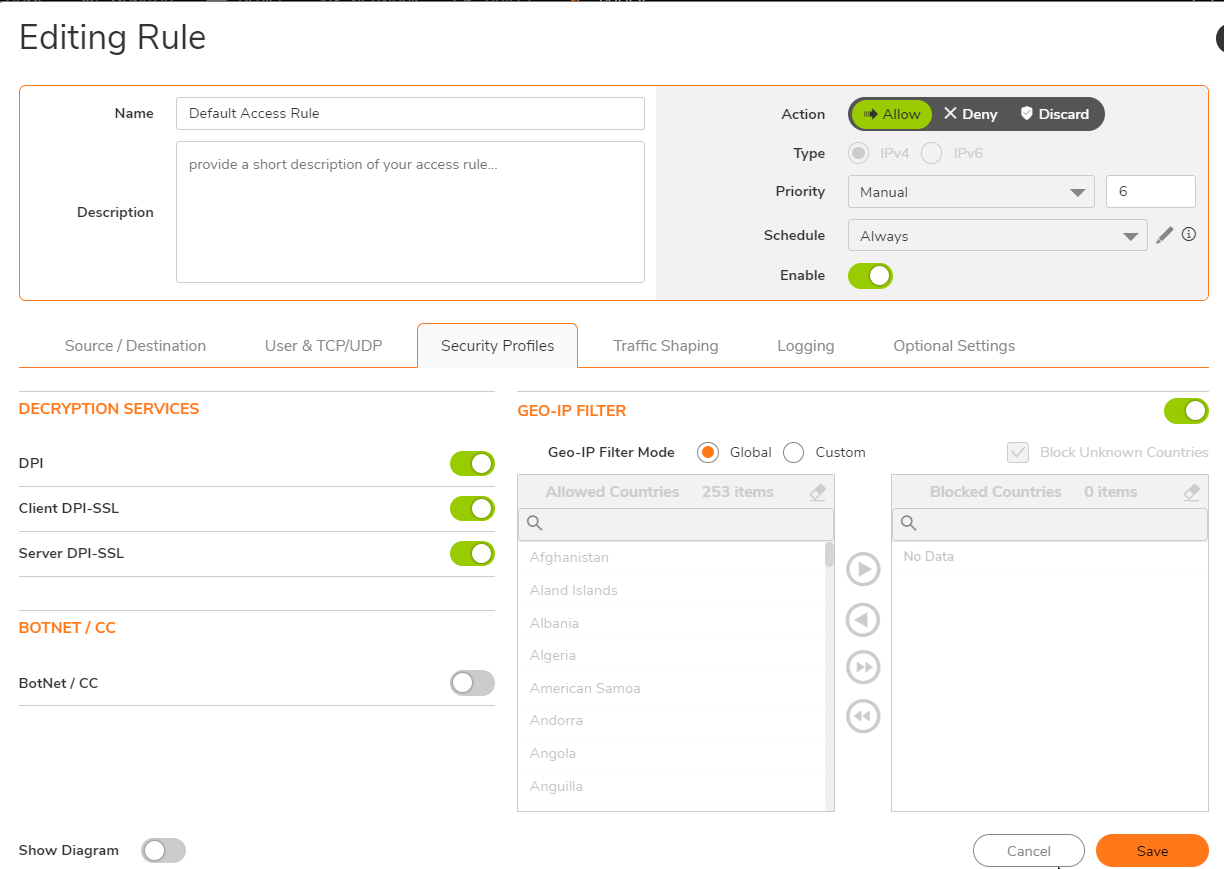1224x869 pixels.
Task: Clear Allowed Countries list with eraser icon
Action: [817, 492]
